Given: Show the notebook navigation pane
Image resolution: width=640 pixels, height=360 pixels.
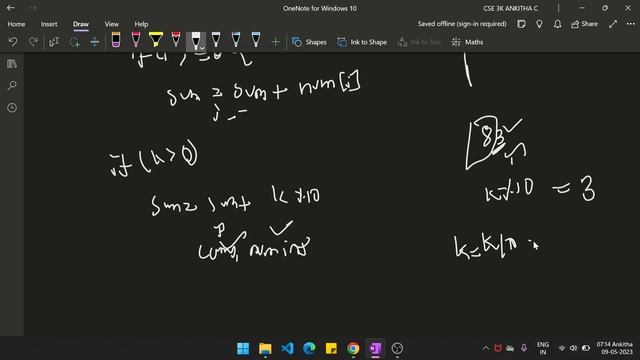Looking at the screenshot, I should point(12,64).
